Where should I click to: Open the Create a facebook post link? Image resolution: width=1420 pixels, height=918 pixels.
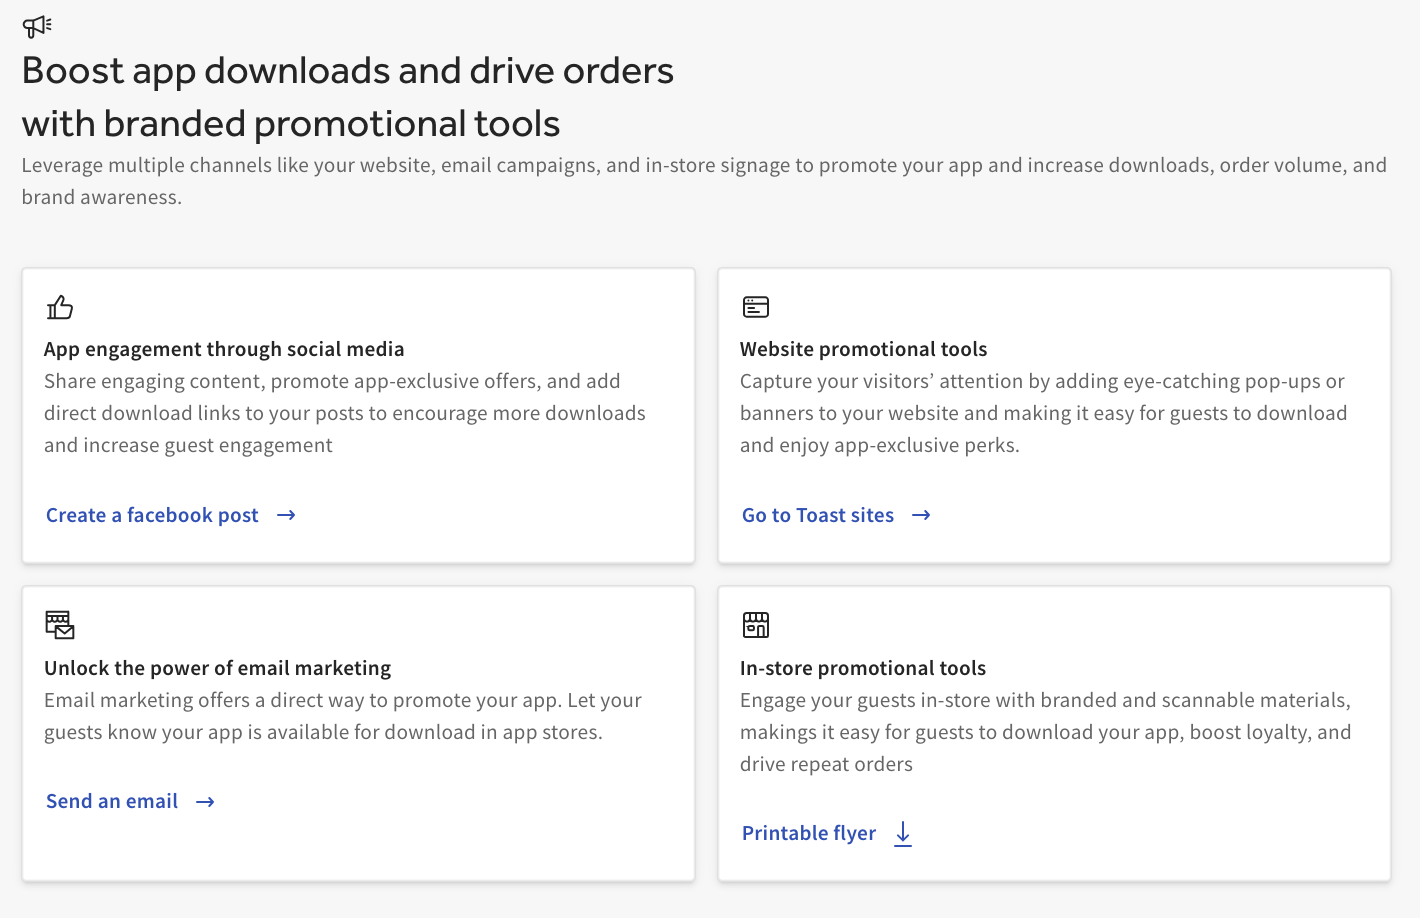[152, 516]
